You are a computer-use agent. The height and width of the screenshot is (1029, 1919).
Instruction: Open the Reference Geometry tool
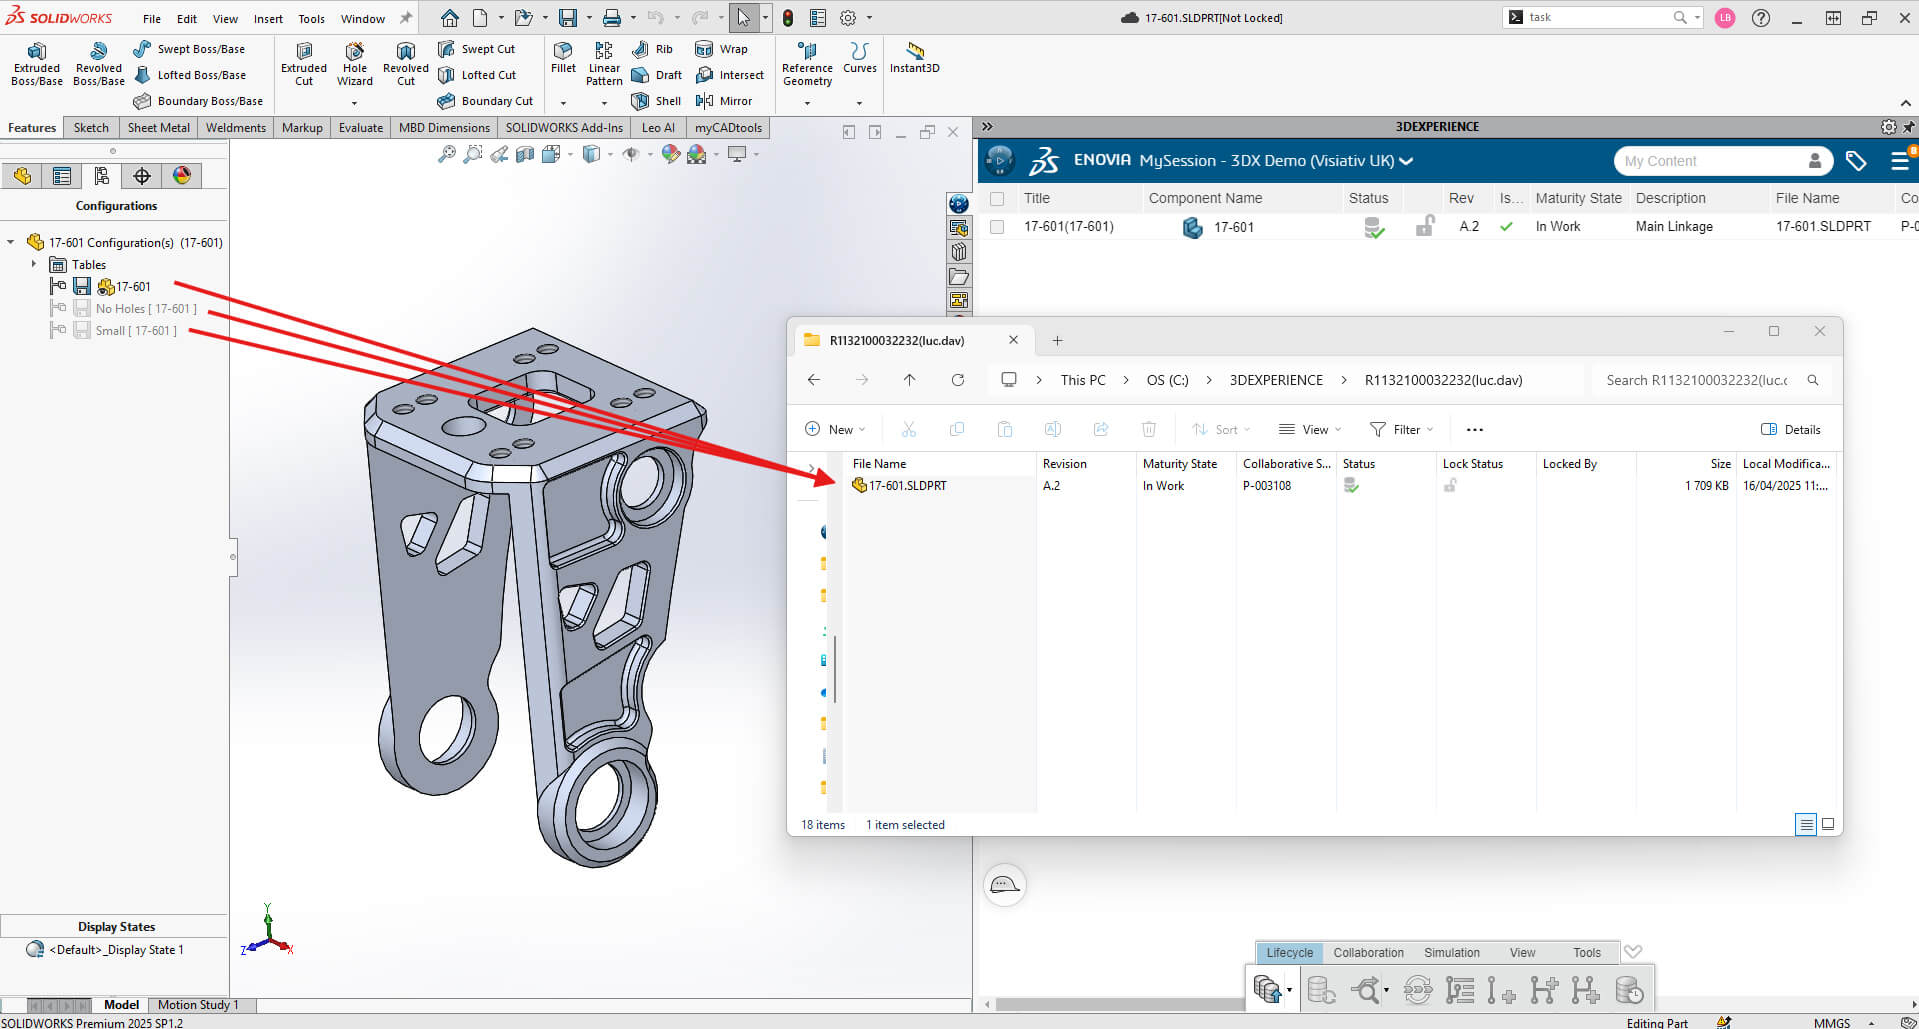(x=806, y=64)
